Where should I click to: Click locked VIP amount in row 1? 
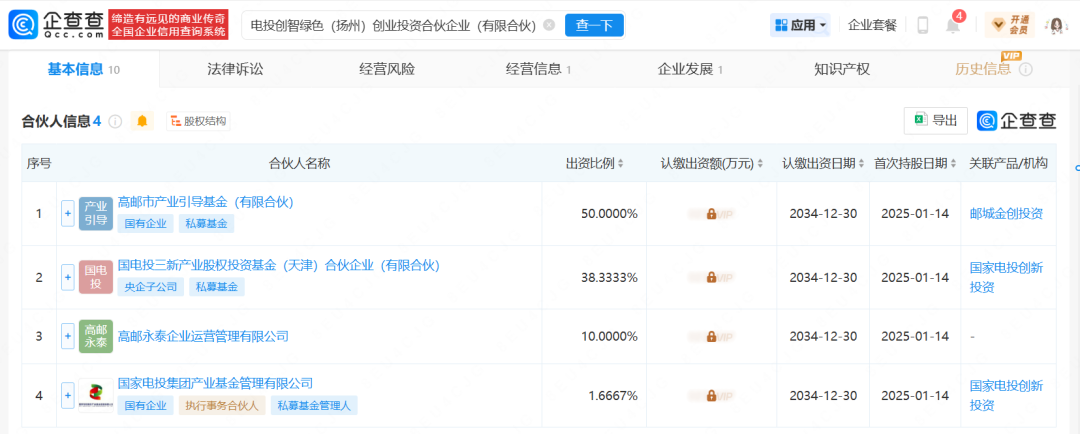point(710,213)
